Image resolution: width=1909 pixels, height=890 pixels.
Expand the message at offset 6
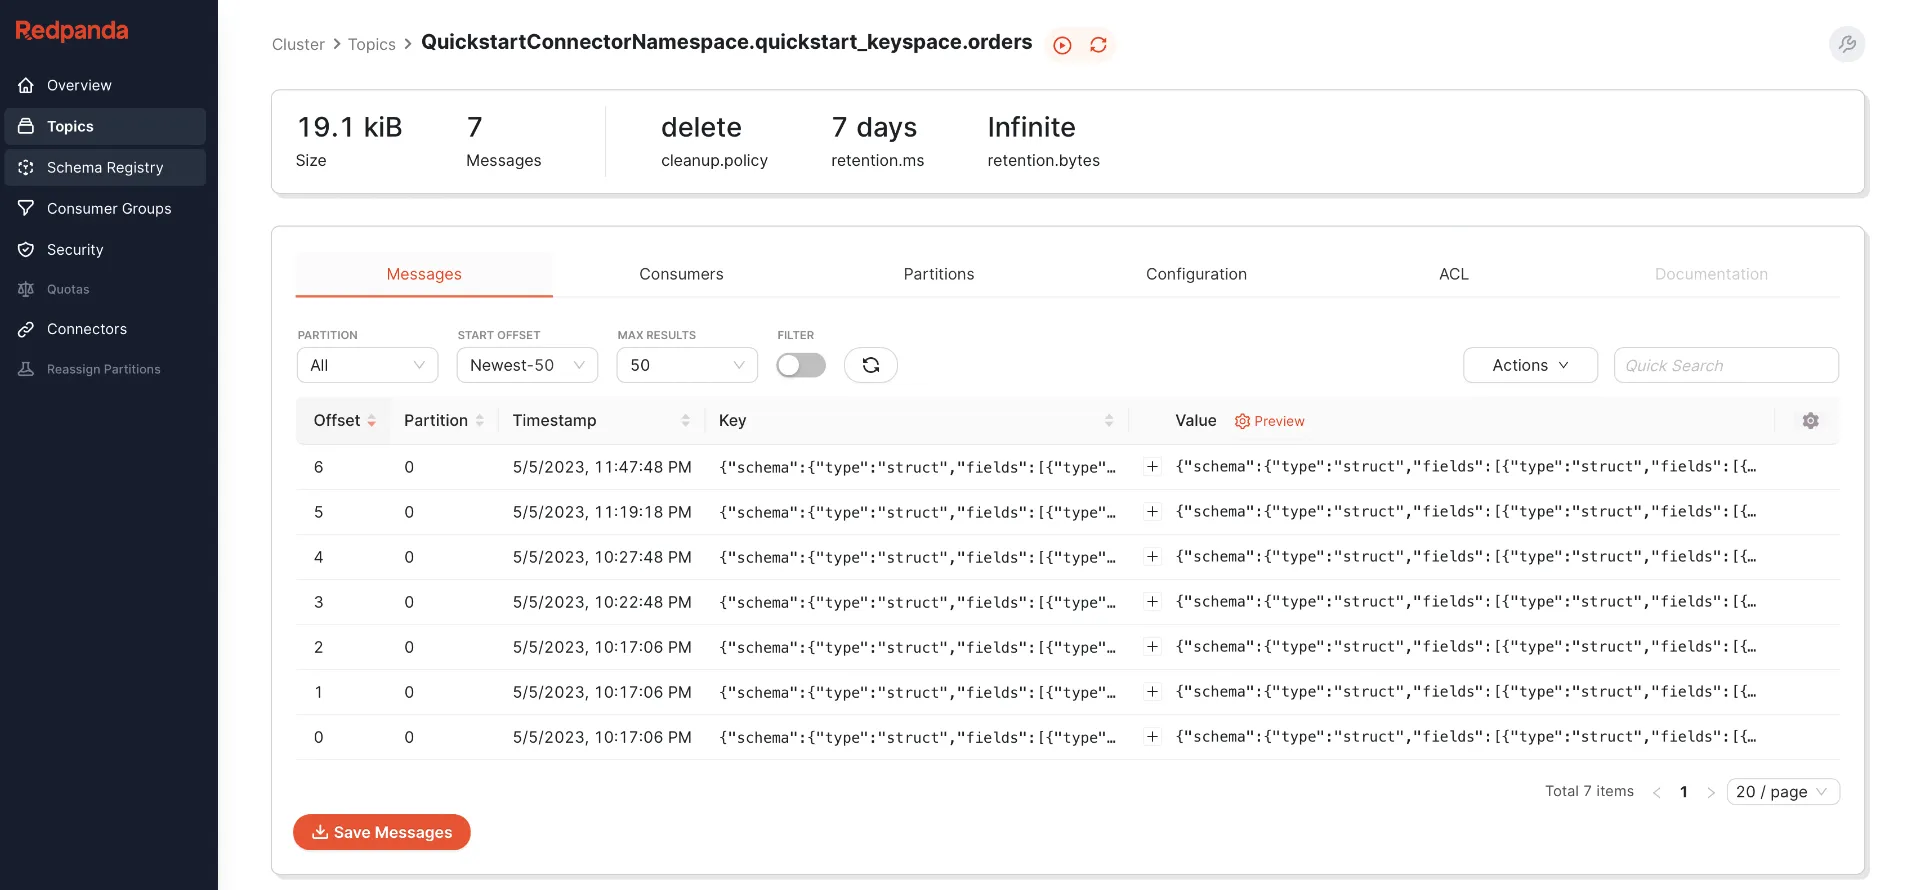1152,467
